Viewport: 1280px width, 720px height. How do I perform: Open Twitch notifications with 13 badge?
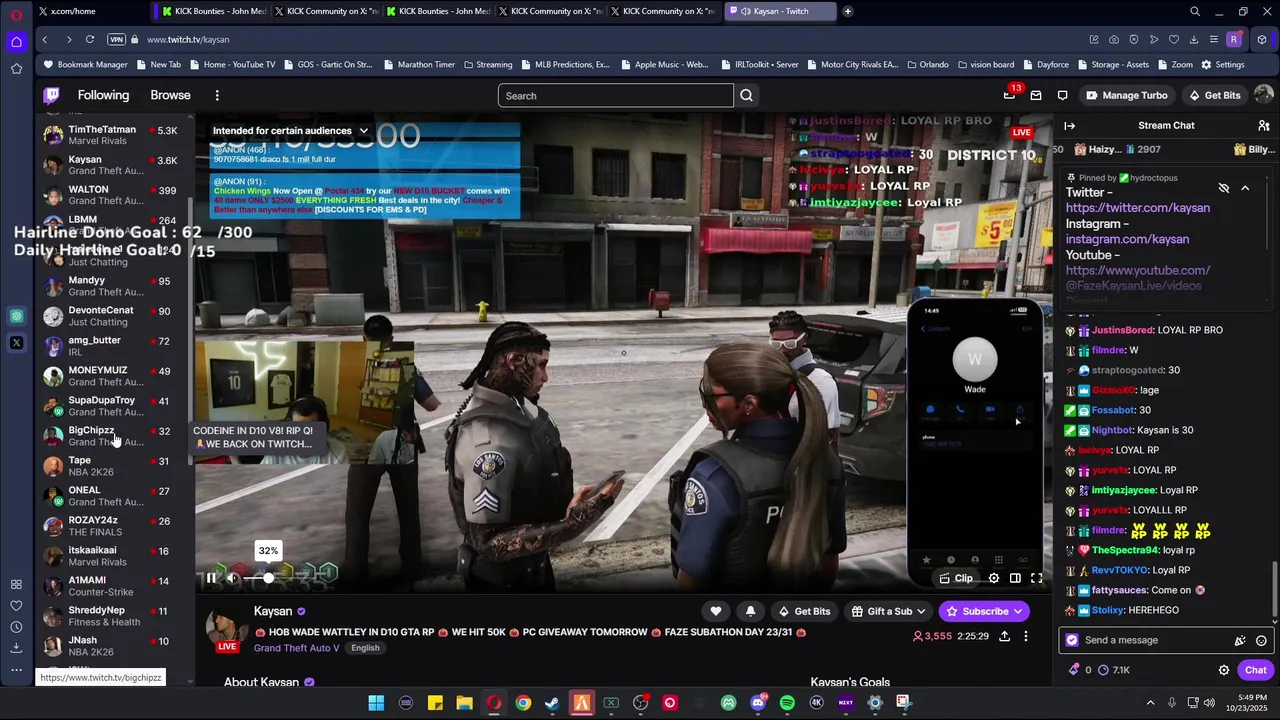[1010, 95]
